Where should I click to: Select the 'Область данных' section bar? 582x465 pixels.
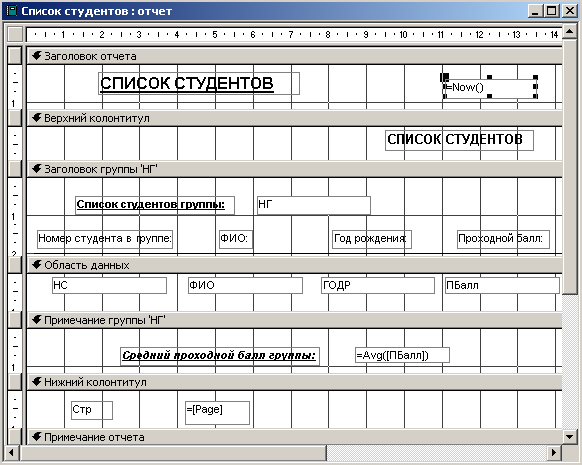pos(295,265)
